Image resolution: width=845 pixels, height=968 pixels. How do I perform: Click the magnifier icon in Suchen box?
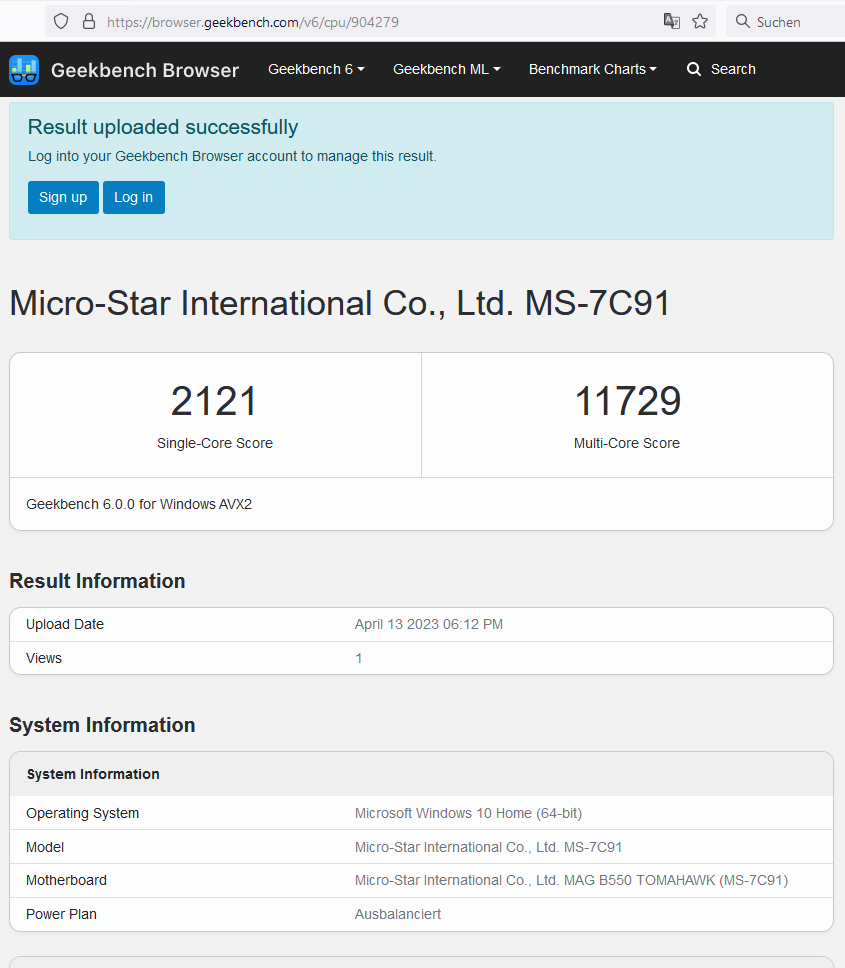tap(743, 22)
